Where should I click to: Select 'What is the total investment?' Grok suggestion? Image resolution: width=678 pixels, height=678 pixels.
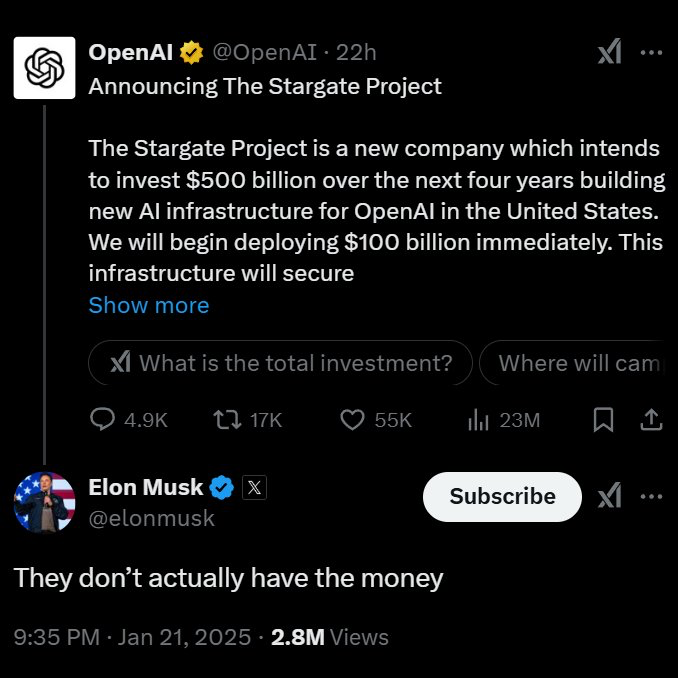tap(280, 363)
